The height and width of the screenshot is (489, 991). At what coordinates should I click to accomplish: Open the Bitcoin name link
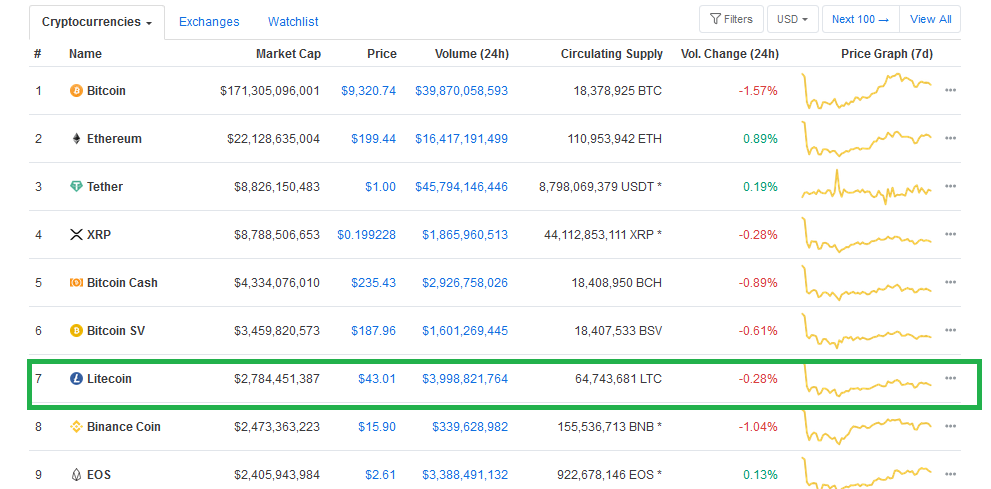106,91
